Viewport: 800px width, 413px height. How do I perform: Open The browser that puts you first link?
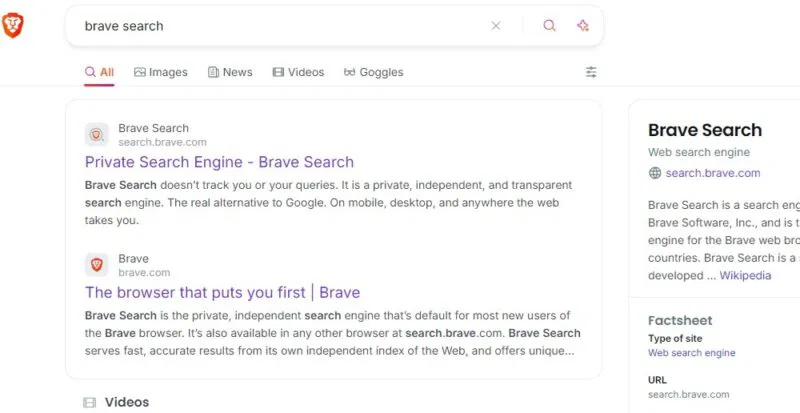tap(222, 293)
